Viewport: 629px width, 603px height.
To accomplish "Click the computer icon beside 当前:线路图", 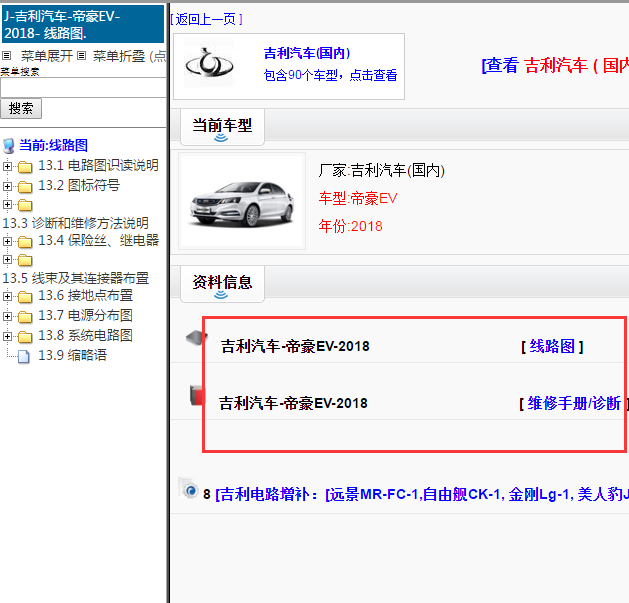I will 9,146.
